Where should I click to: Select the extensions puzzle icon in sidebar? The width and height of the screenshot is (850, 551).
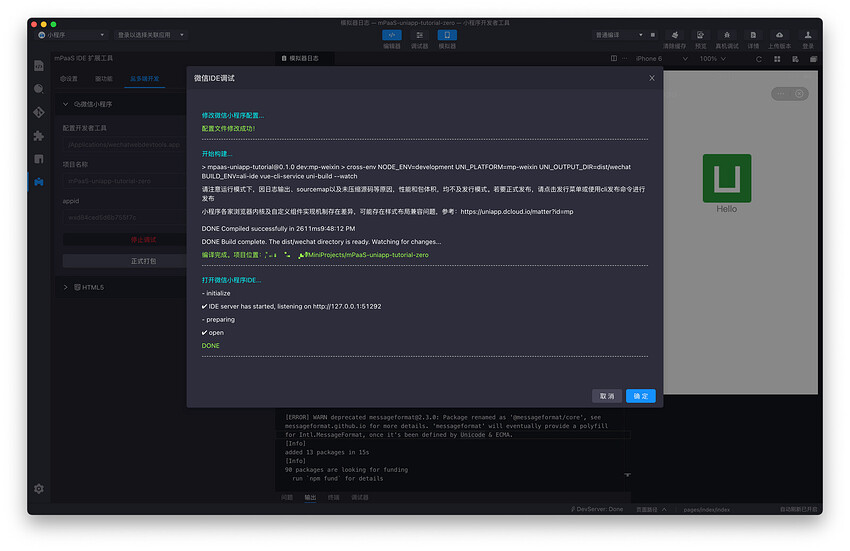(38, 135)
